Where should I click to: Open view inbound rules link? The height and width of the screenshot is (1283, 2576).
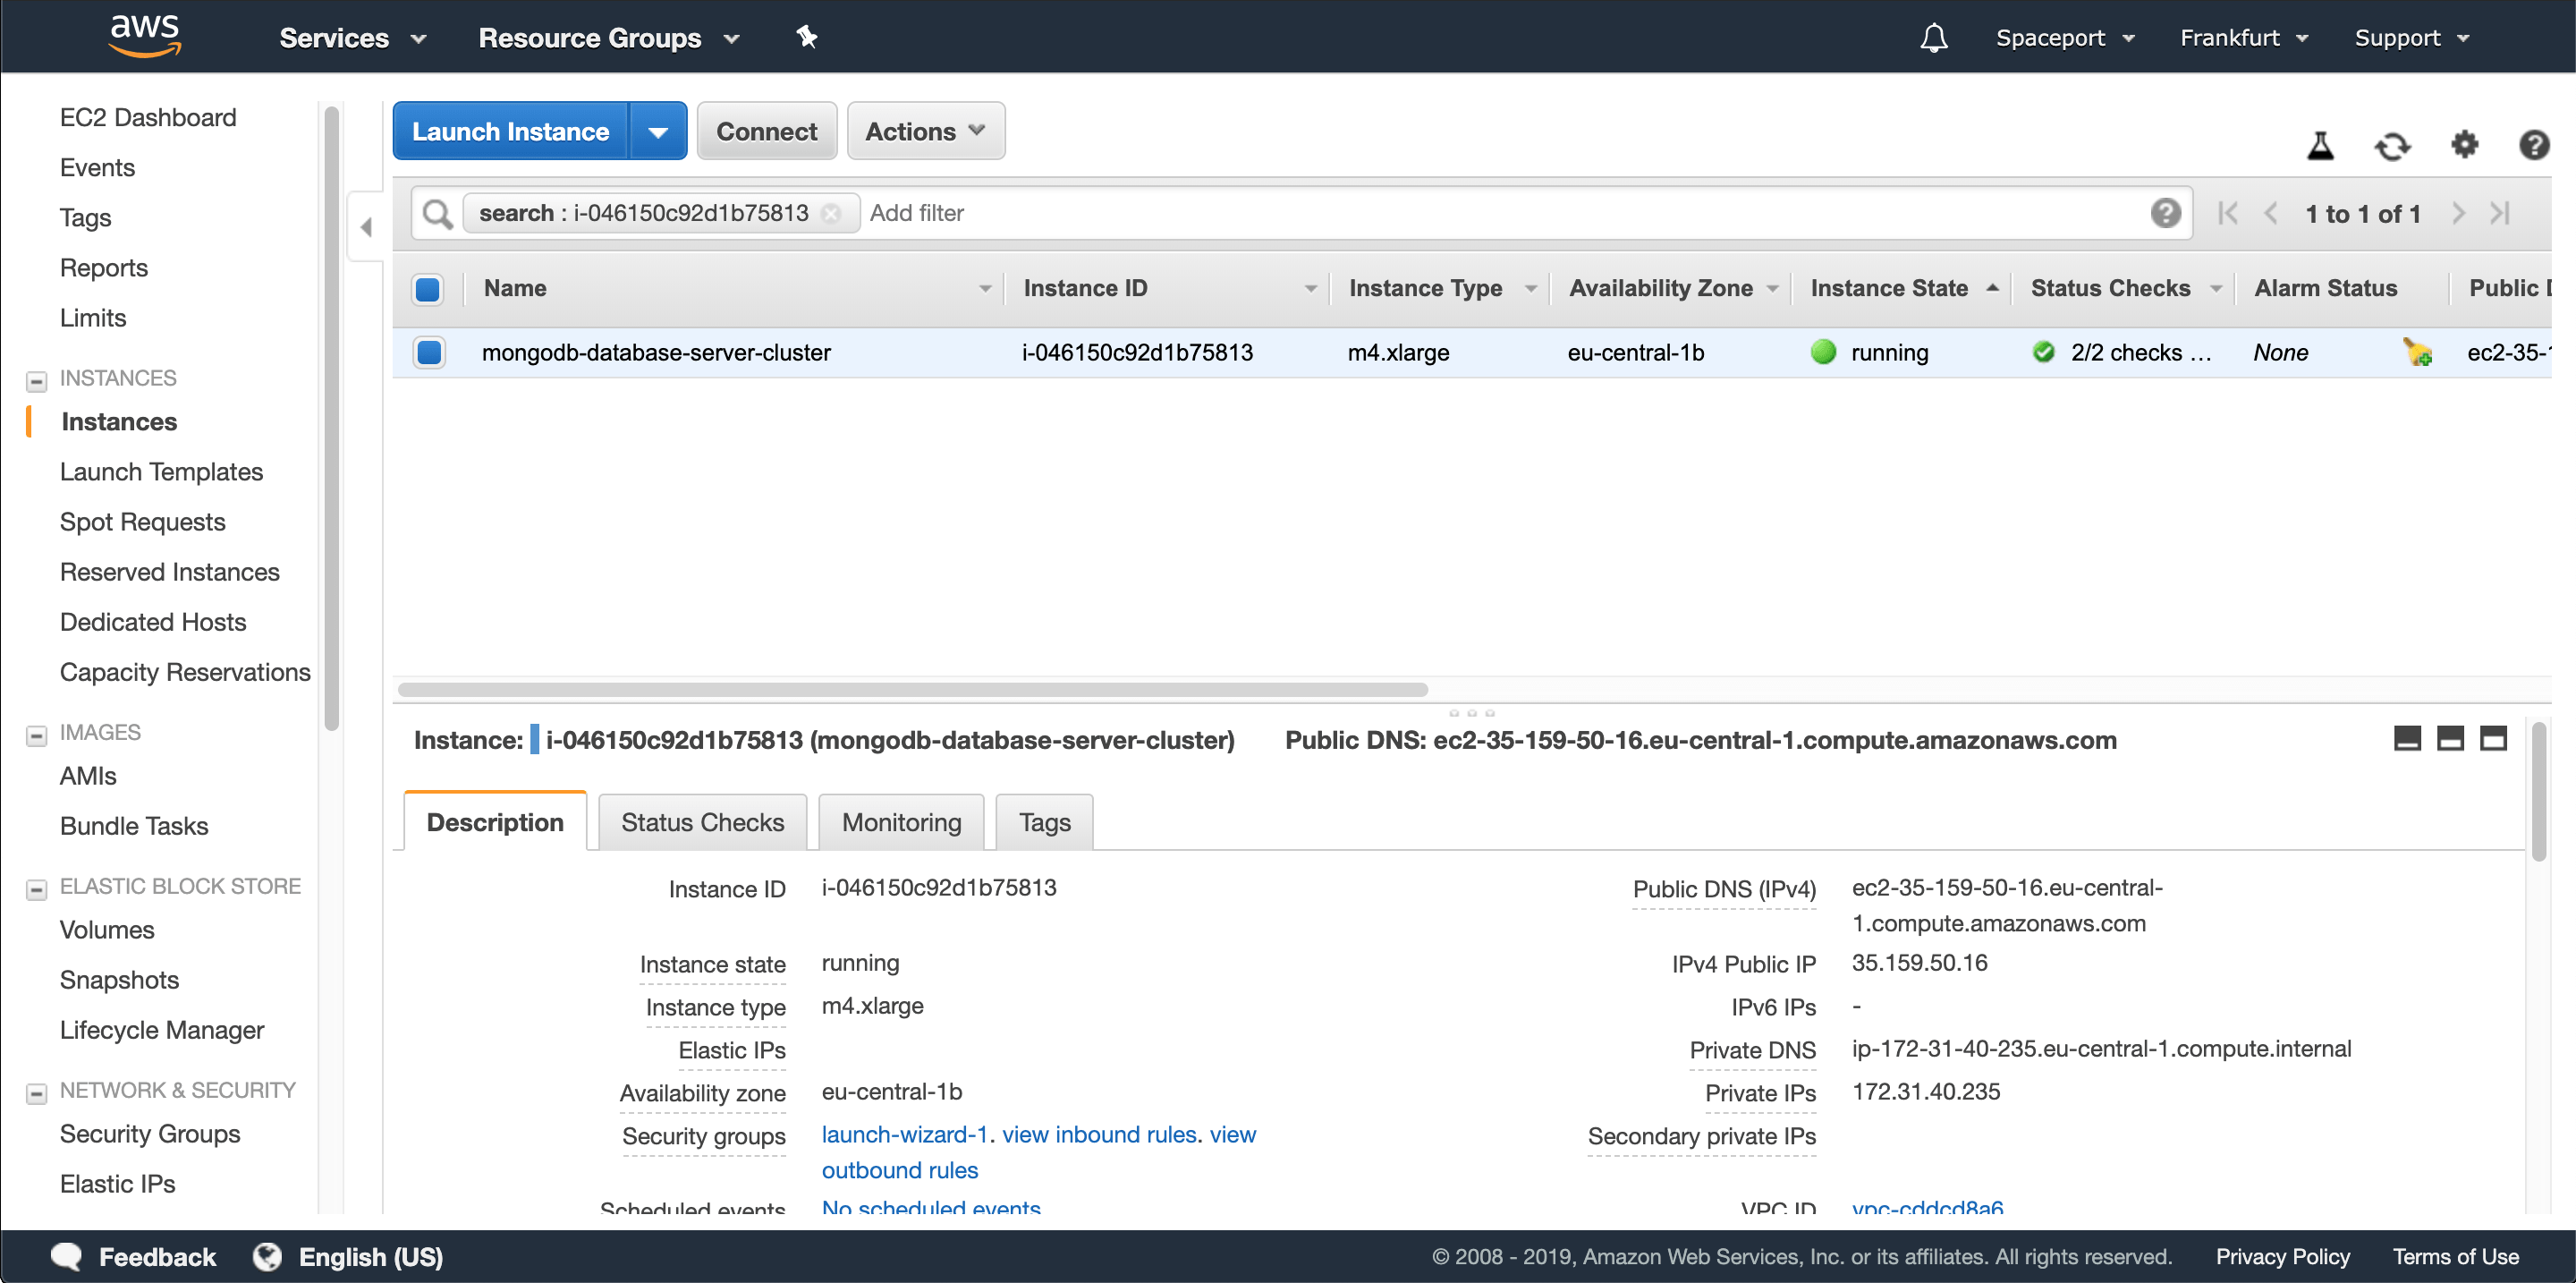[x=1099, y=1134]
